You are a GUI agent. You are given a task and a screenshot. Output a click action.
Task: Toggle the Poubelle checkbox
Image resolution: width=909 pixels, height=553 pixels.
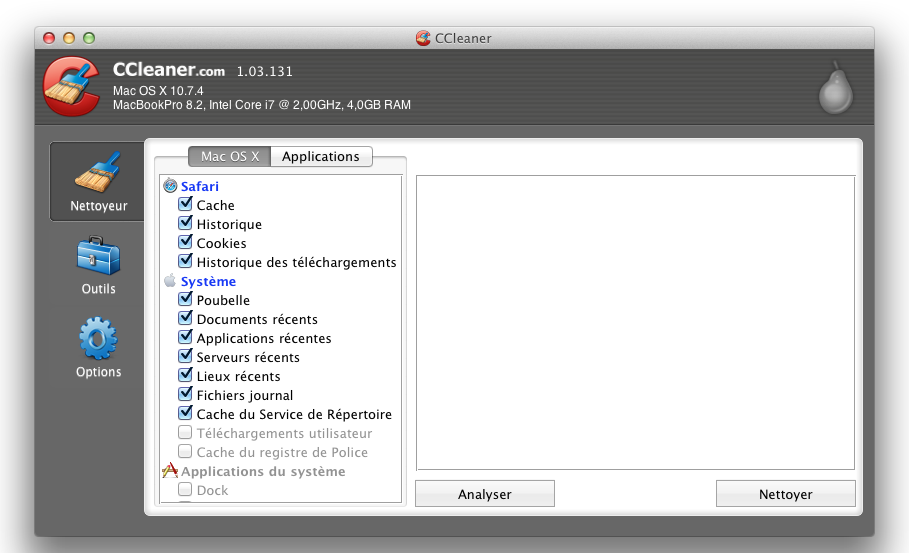click(x=185, y=300)
